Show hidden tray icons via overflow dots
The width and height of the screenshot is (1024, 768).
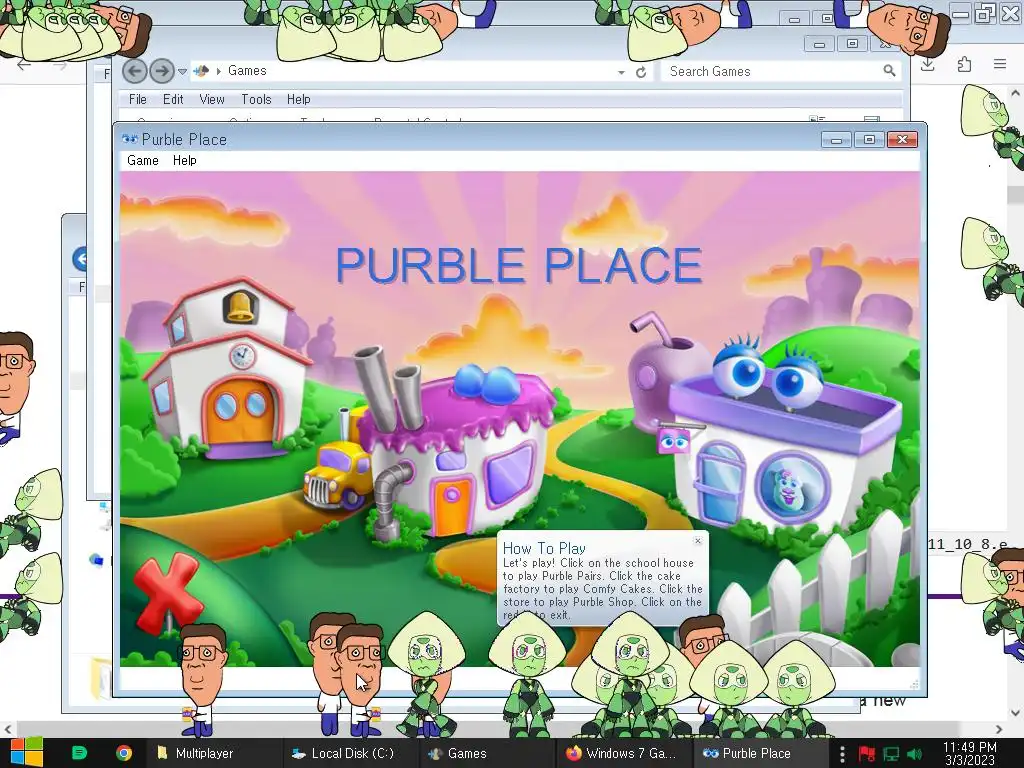[x=842, y=754]
